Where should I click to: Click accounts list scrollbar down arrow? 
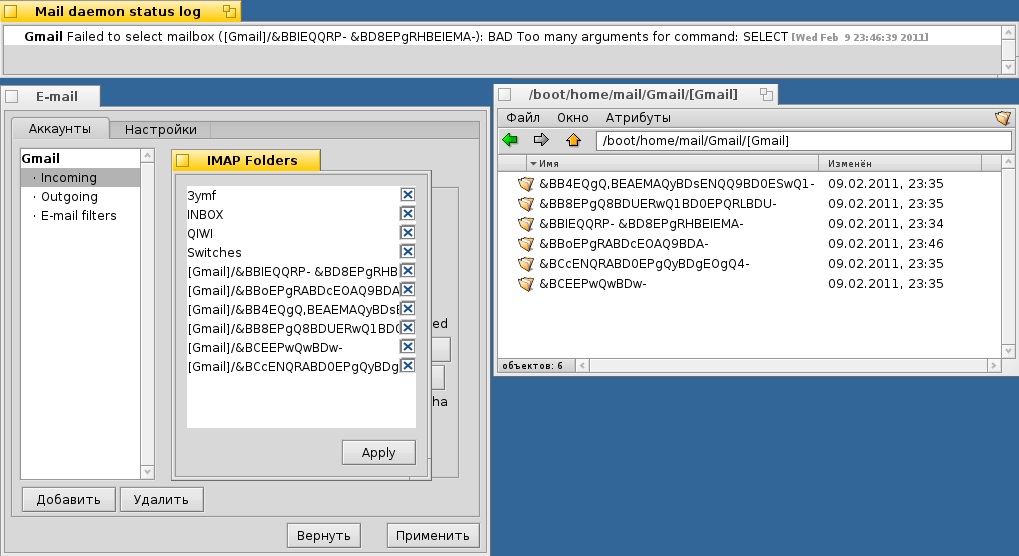148,472
